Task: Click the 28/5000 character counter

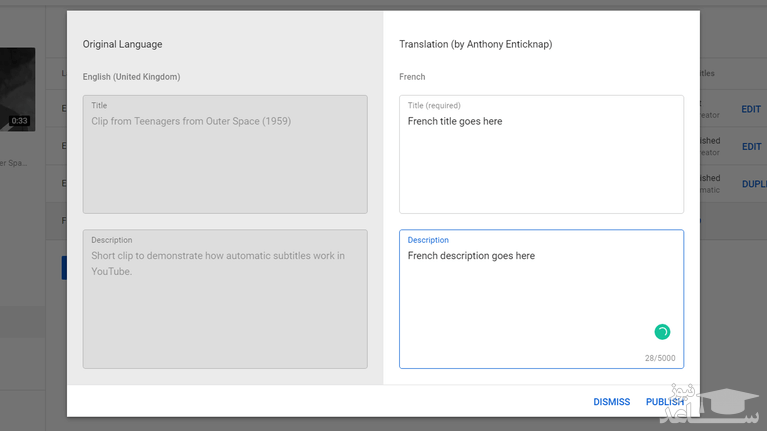Action: point(660,358)
